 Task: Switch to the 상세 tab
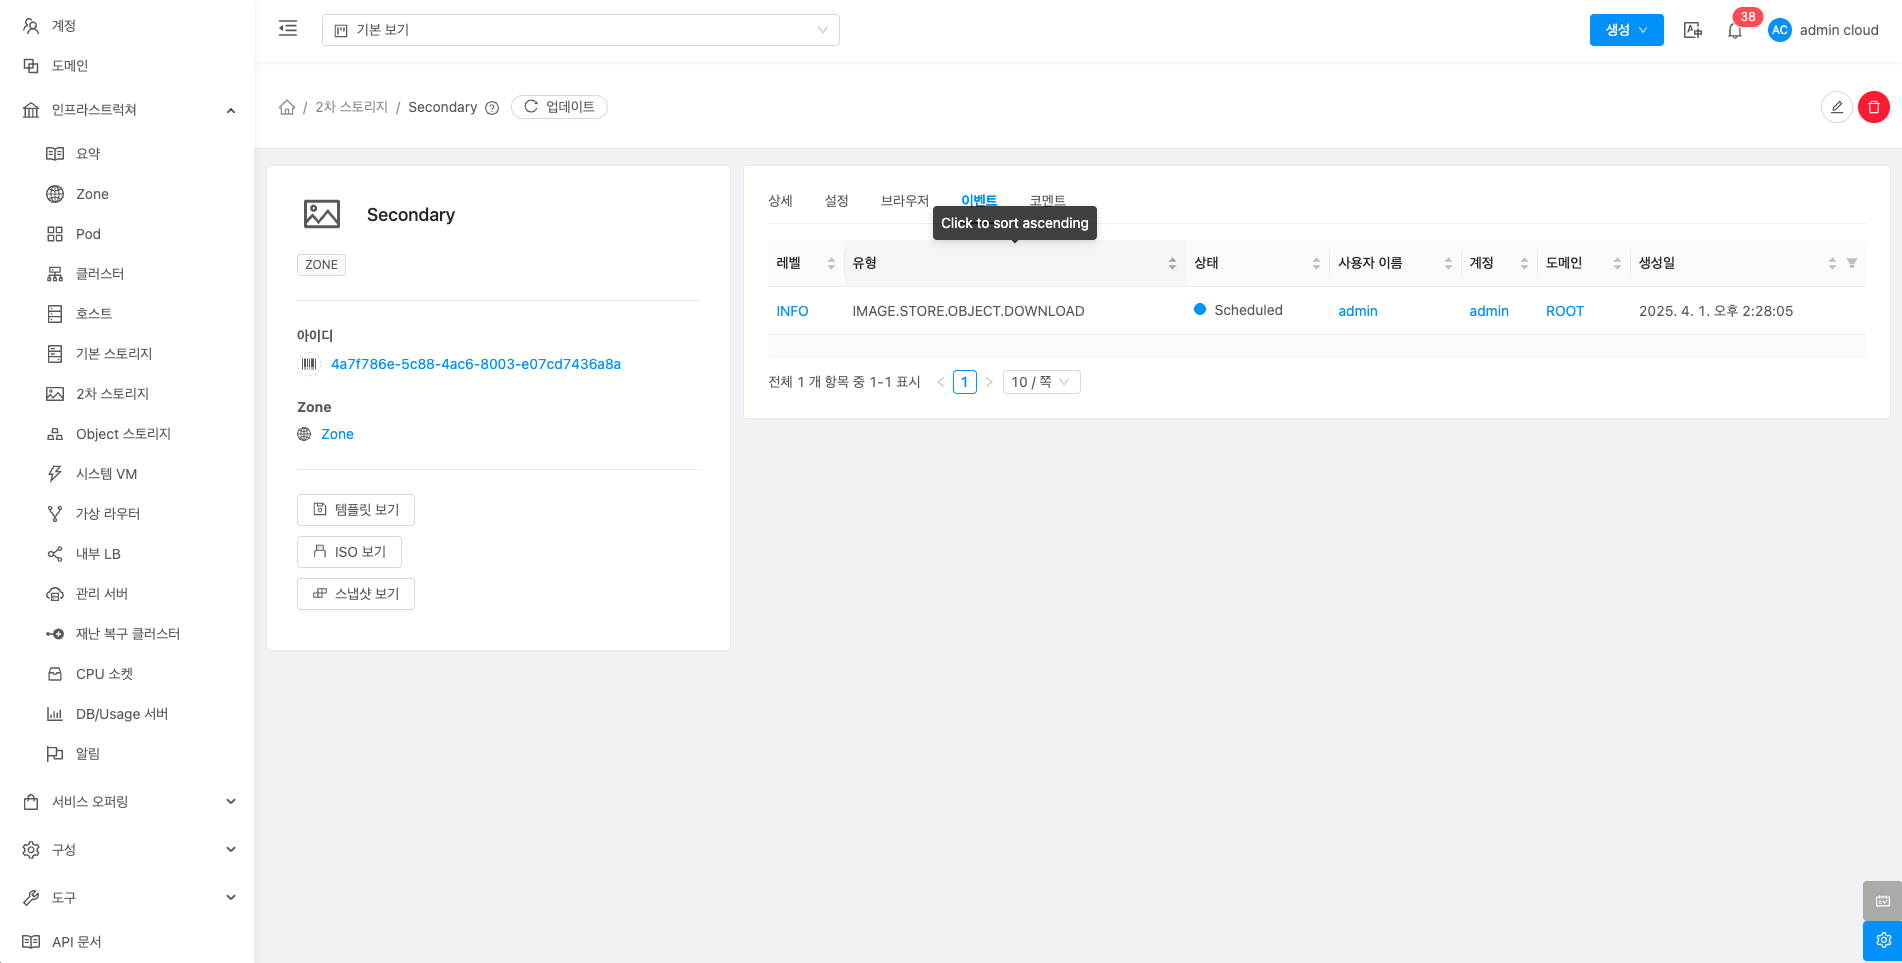[x=780, y=200]
